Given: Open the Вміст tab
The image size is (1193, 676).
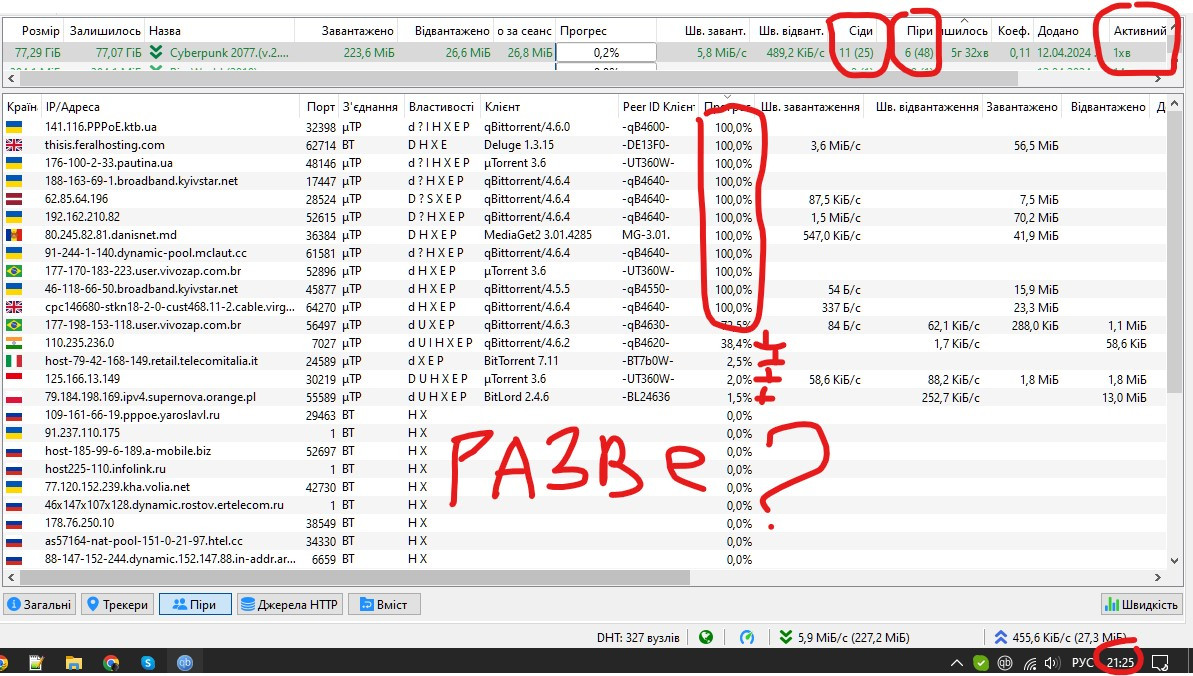Looking at the screenshot, I should point(384,604).
